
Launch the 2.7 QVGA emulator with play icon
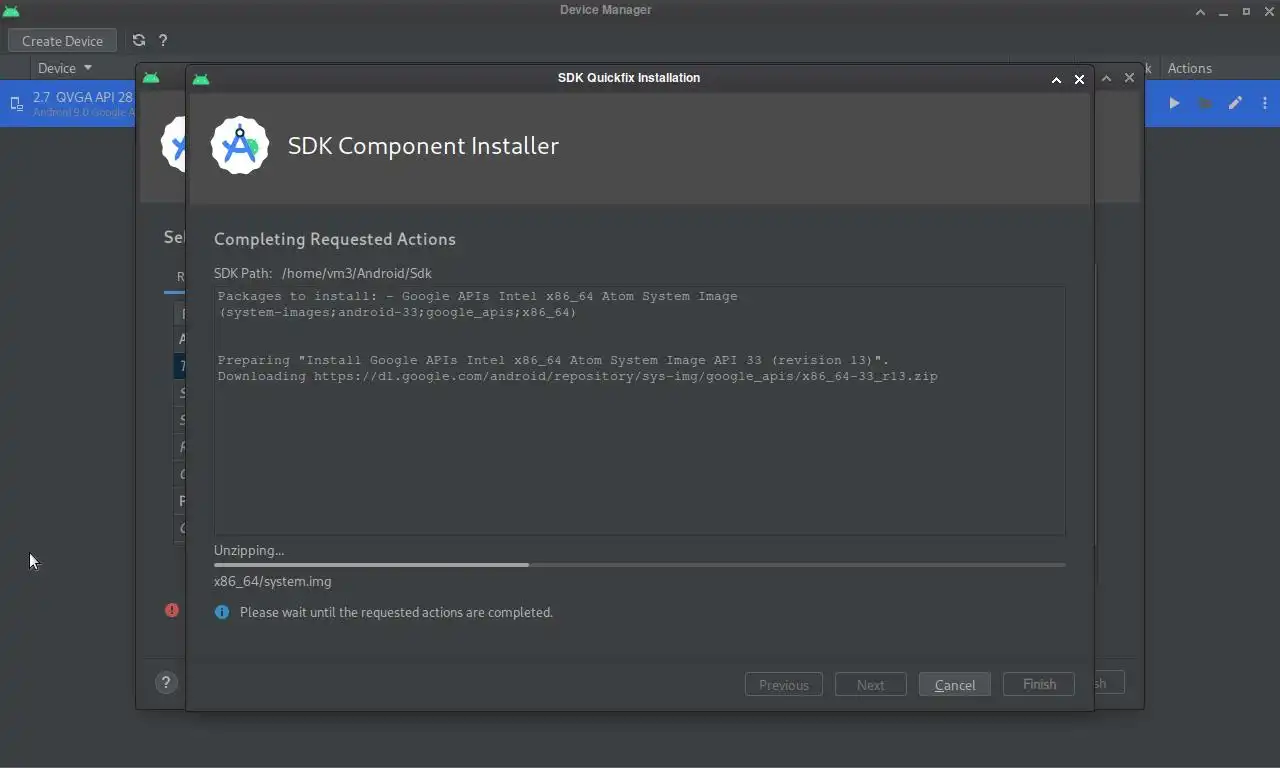click(x=1175, y=103)
